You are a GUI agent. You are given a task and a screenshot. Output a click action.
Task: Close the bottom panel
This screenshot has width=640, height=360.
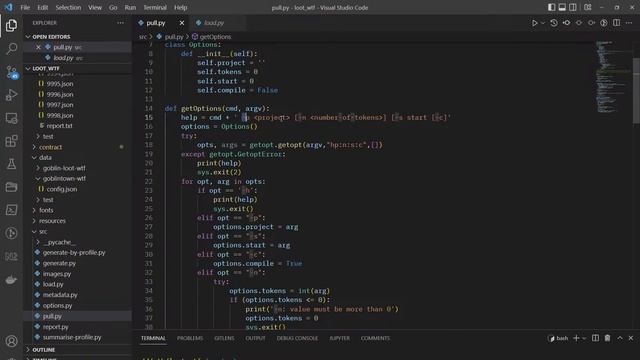tap(631, 338)
